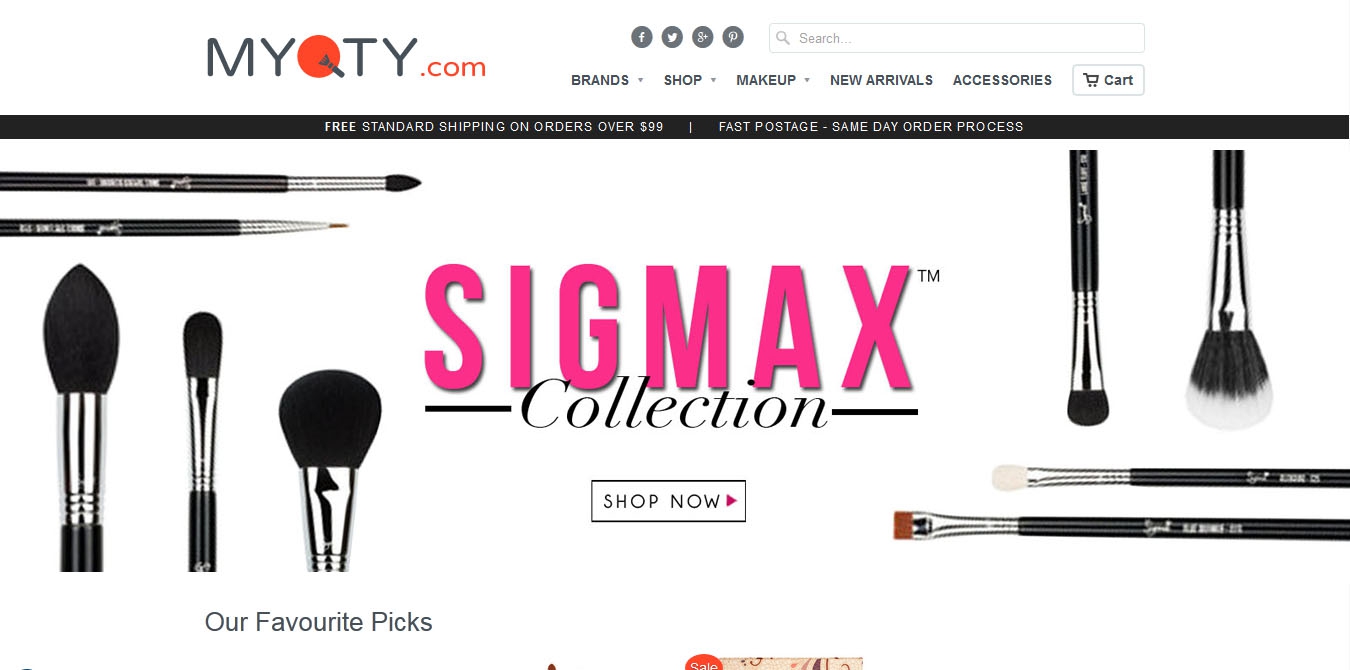
Task: Expand the BRANDS dropdown arrow
Action: 640,80
